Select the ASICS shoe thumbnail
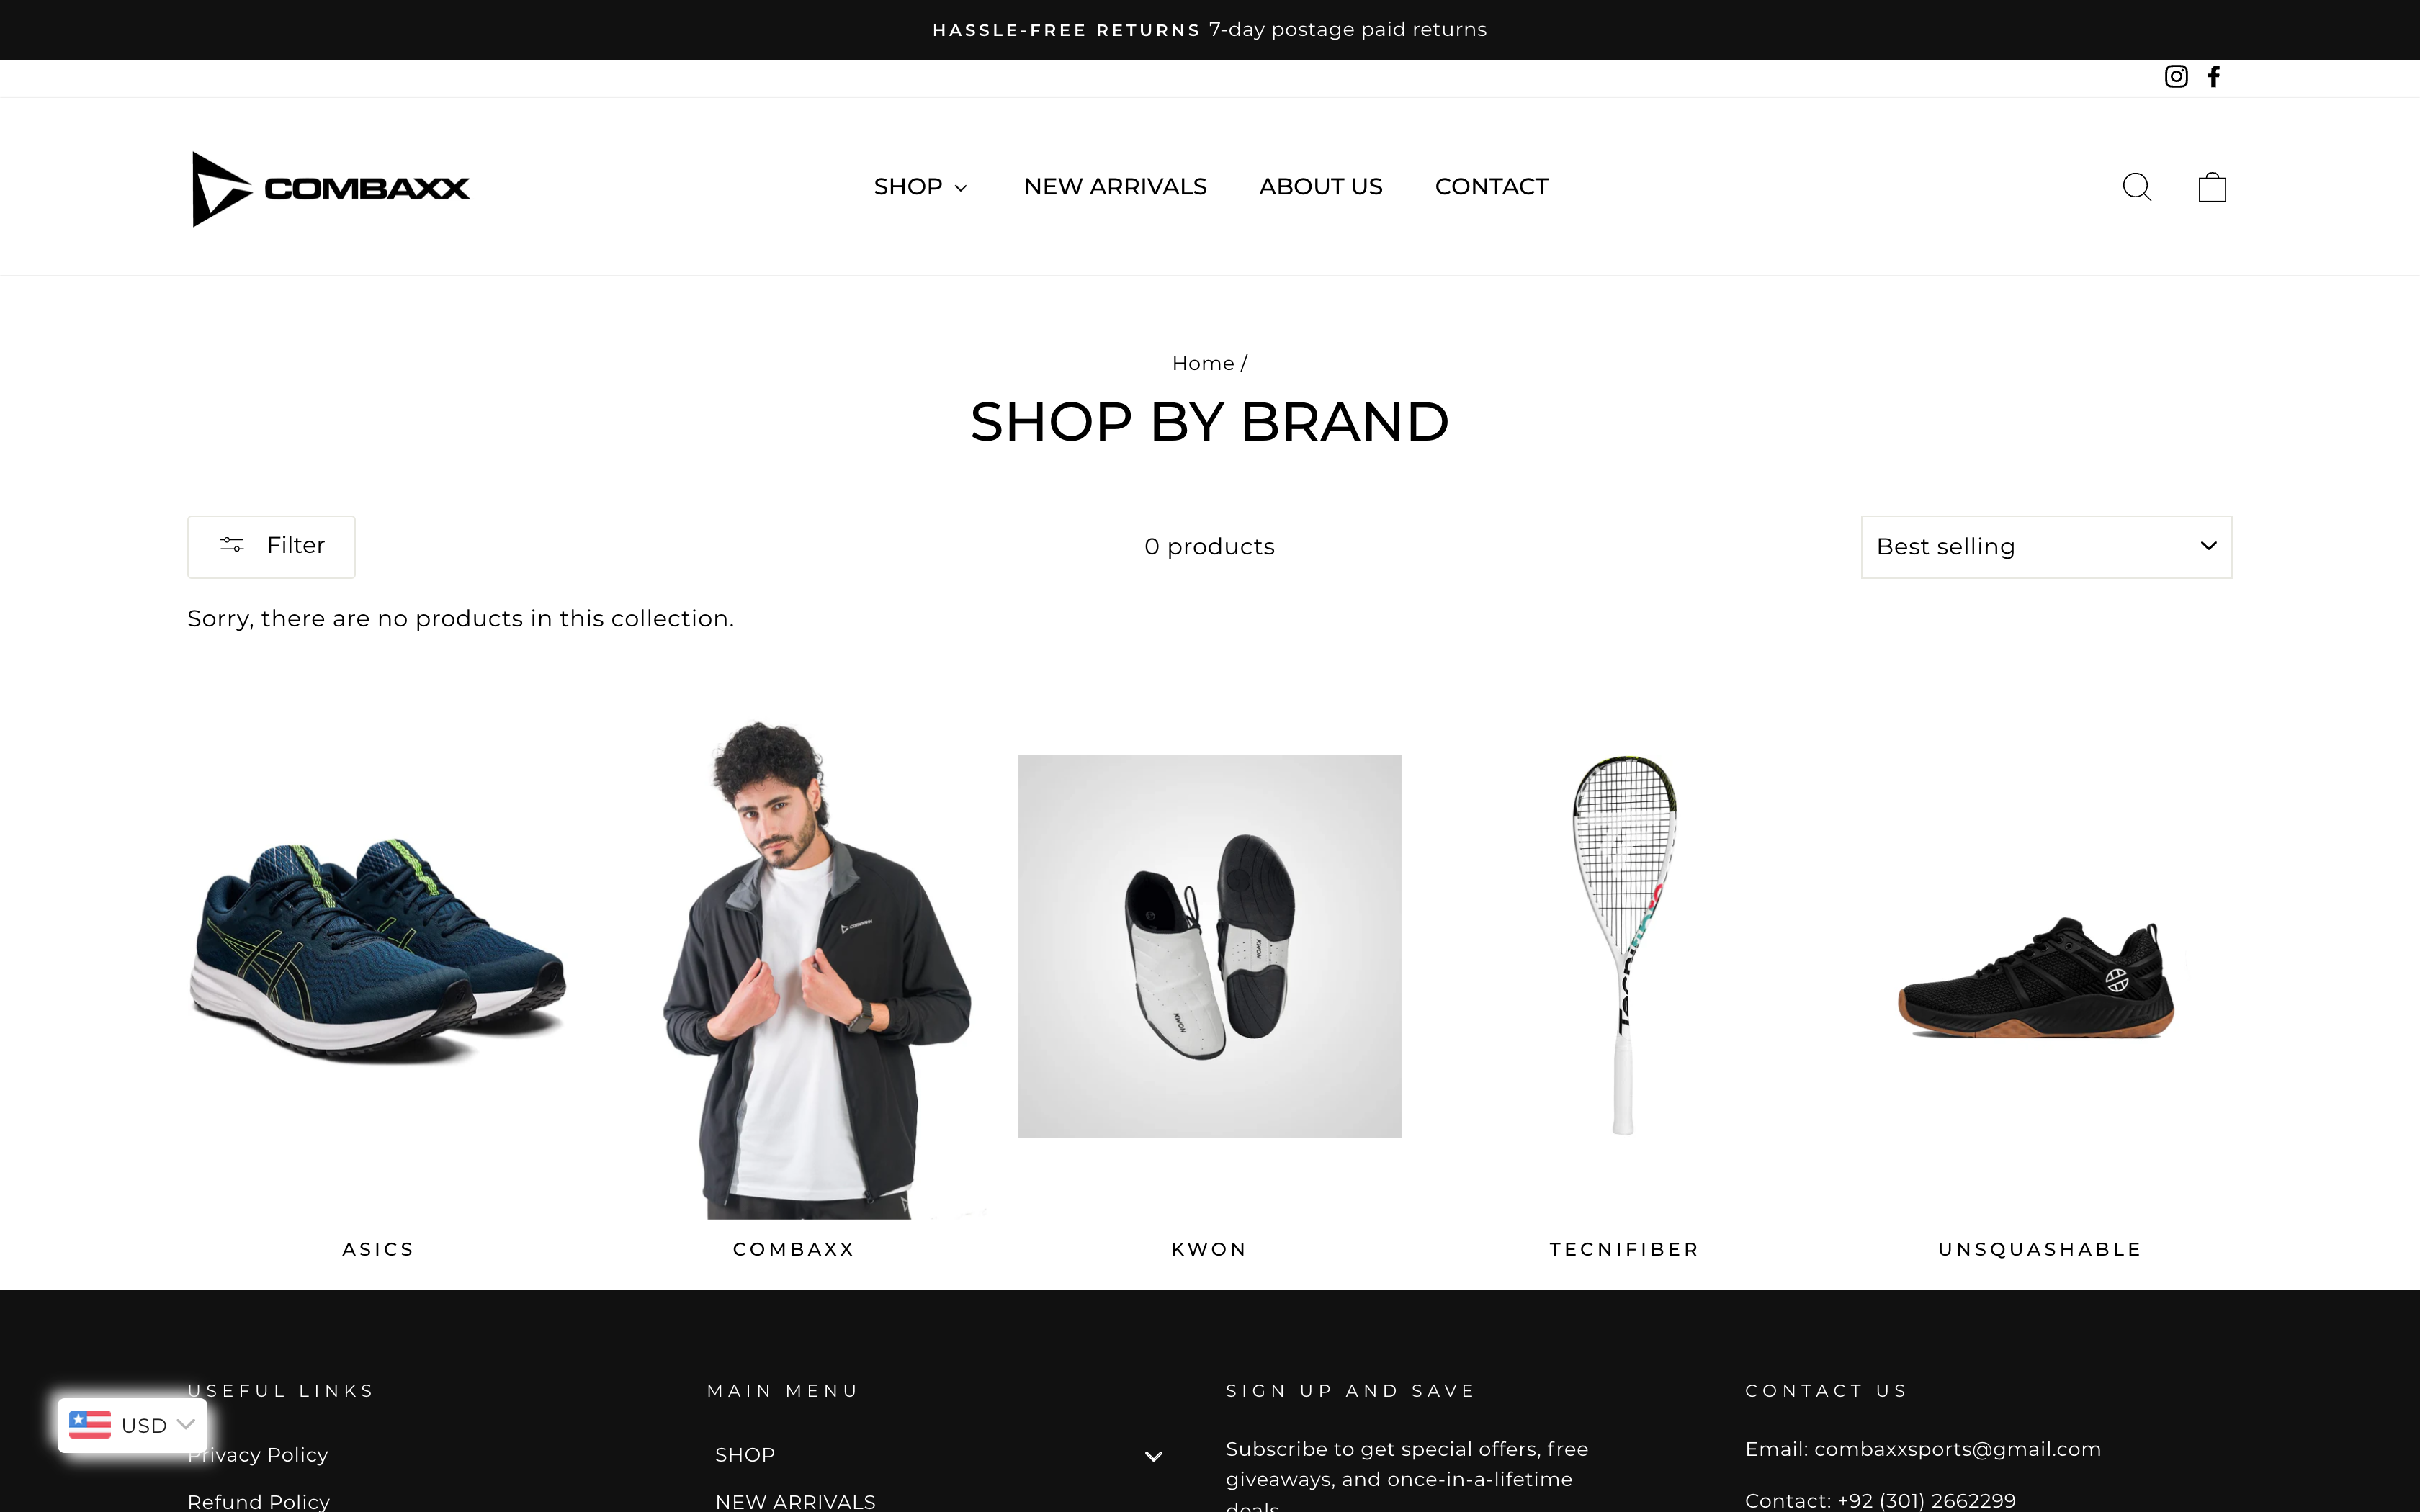 point(378,950)
